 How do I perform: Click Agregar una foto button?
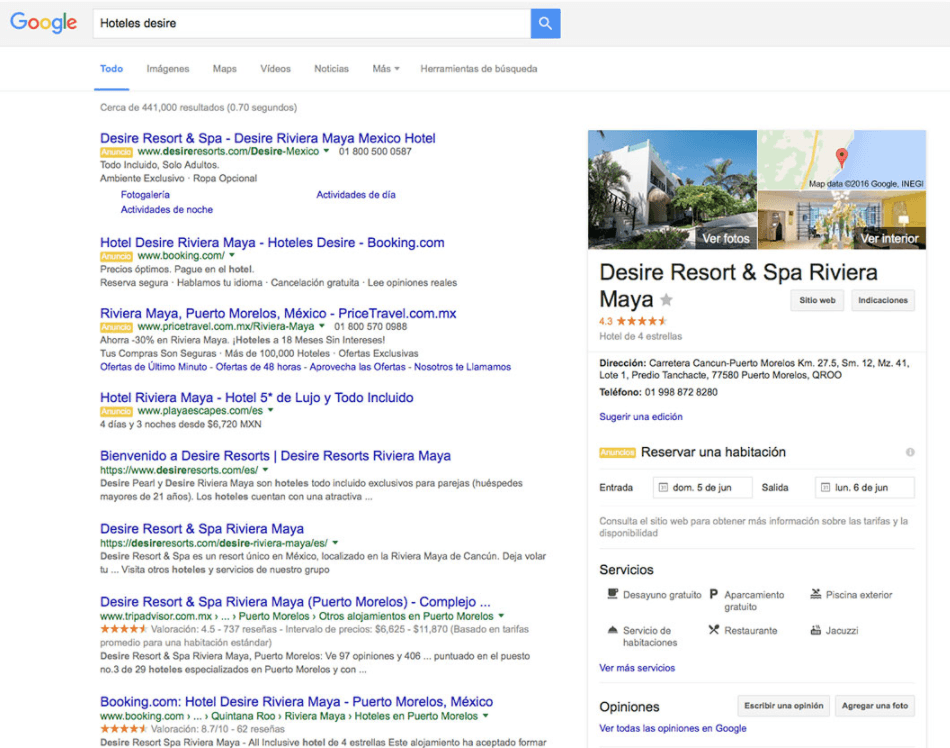pyautogui.click(x=875, y=706)
